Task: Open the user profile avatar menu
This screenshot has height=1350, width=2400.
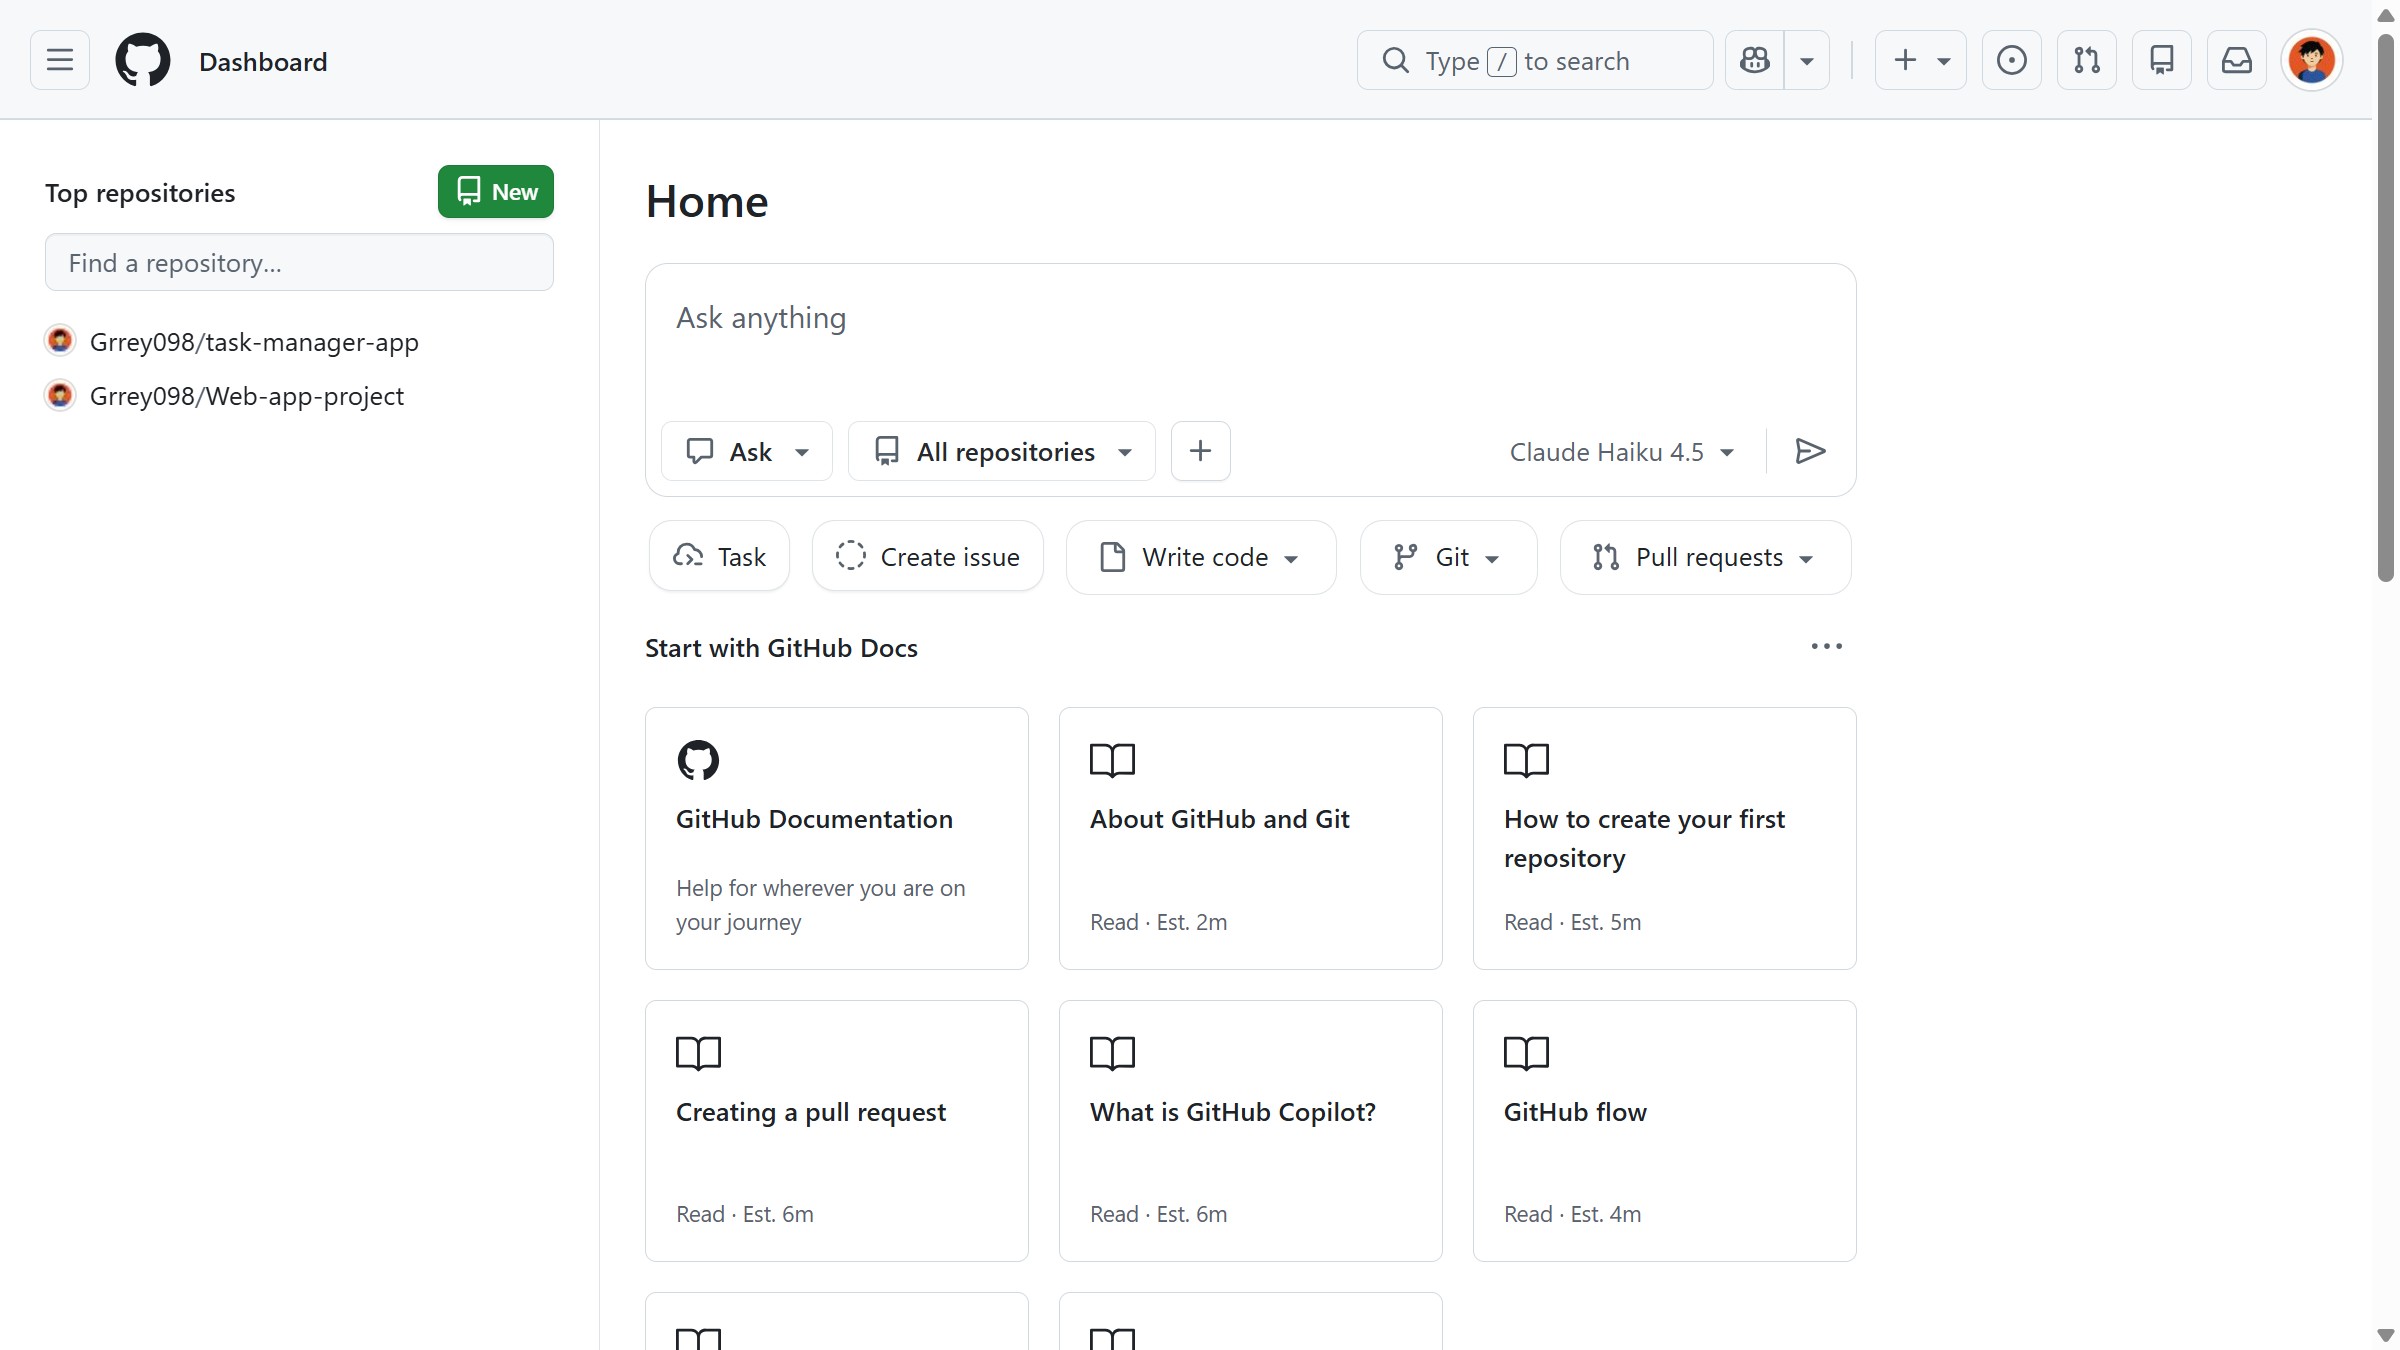Action: 2312,60
